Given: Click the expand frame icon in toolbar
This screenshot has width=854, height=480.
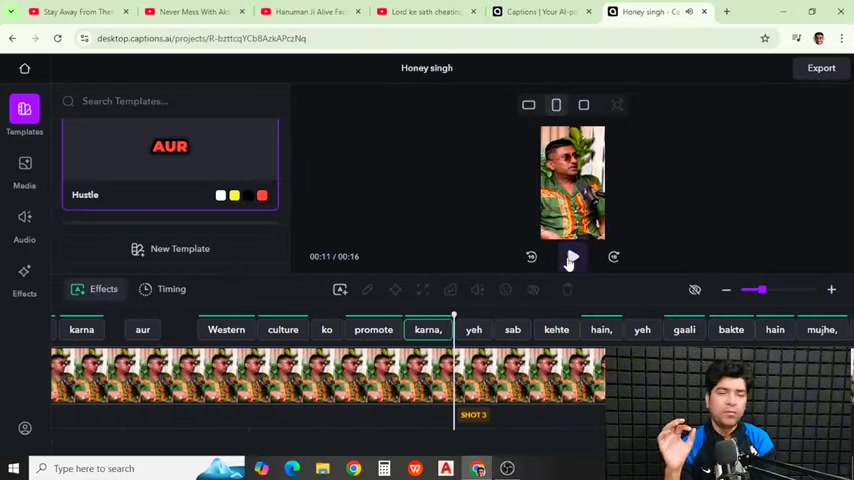Looking at the screenshot, I should click(x=423, y=290).
